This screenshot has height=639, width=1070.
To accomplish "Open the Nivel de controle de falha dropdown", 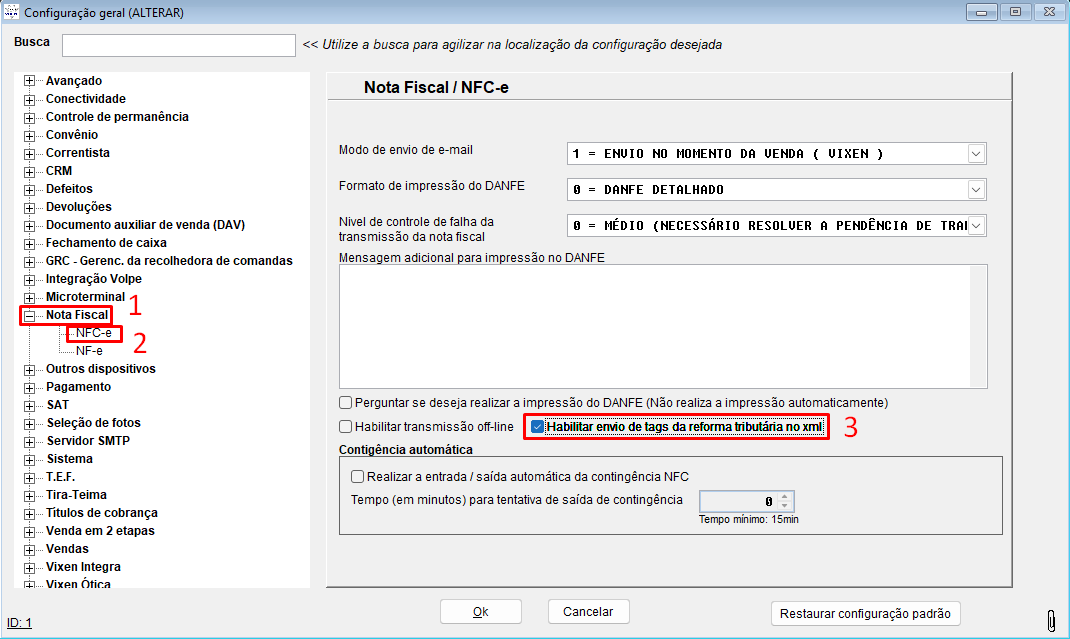I will 977,225.
